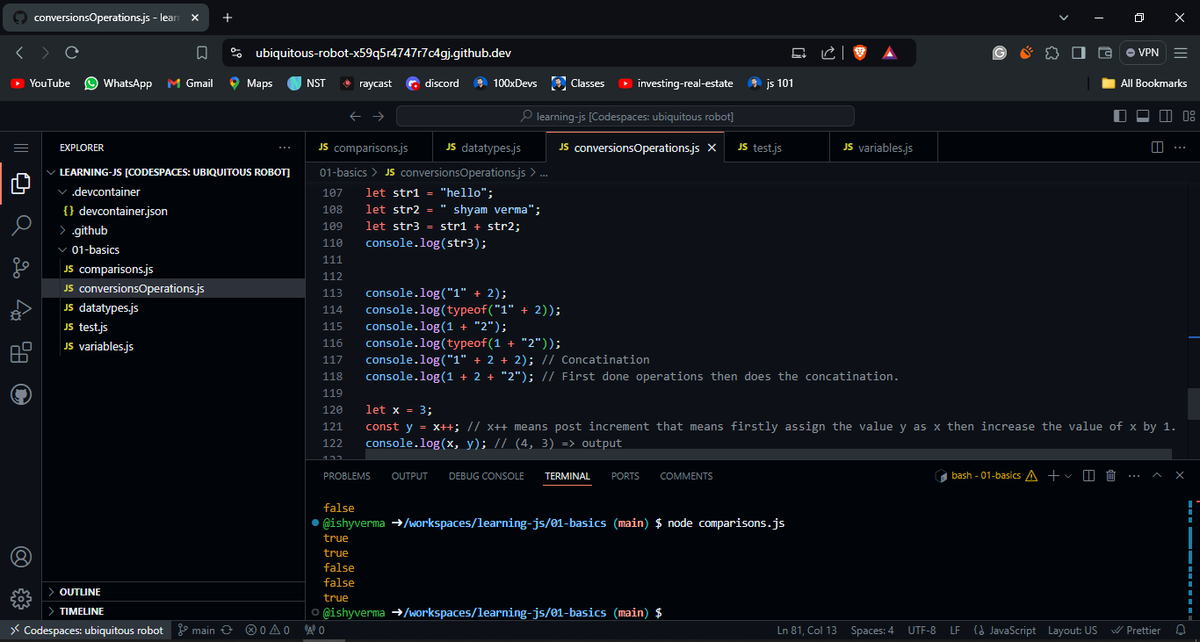Toggle the browser sidebar panel icon
Viewport: 1200px width, 642px height.
[x=1078, y=52]
